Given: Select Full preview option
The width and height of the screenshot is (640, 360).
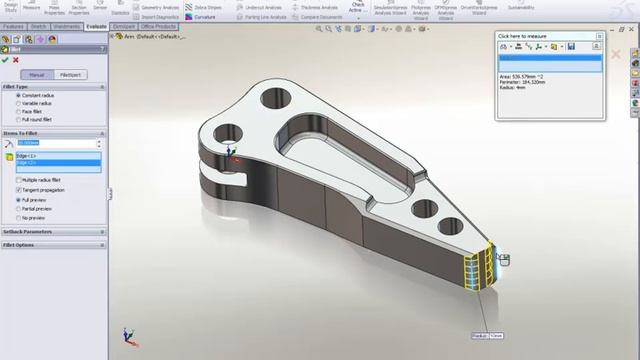Looking at the screenshot, I should click(31, 200).
